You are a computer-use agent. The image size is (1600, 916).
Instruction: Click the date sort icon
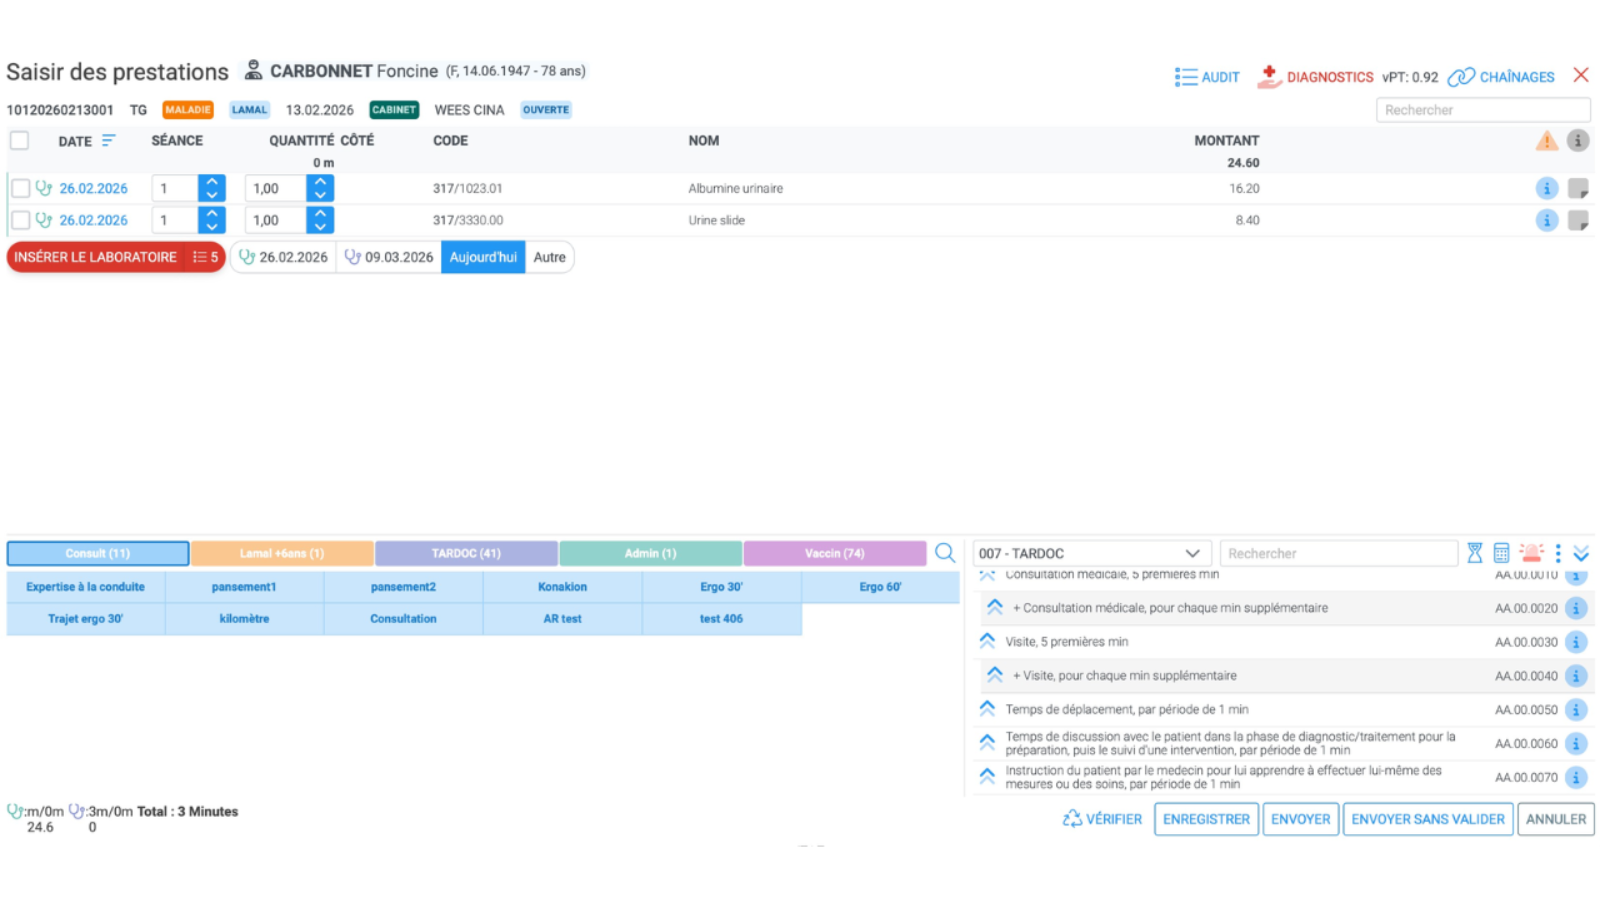(x=109, y=141)
